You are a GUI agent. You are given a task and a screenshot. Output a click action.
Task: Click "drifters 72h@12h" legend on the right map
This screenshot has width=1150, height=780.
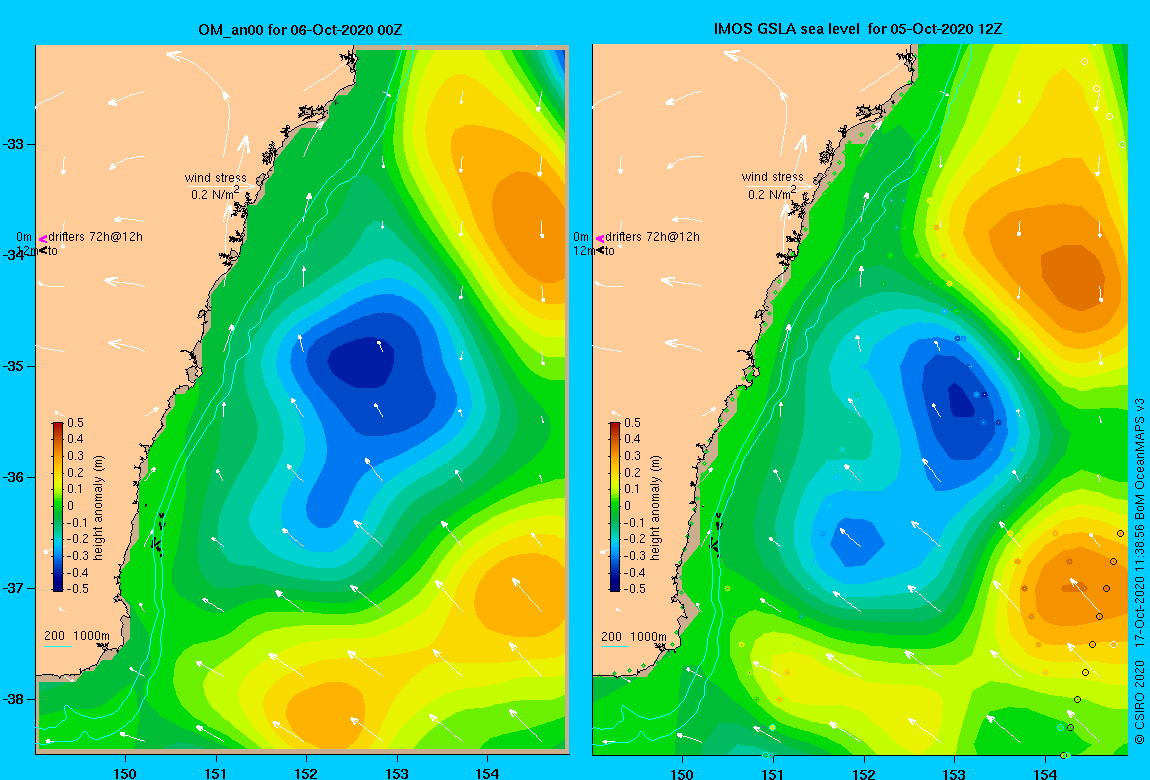[x=652, y=237]
